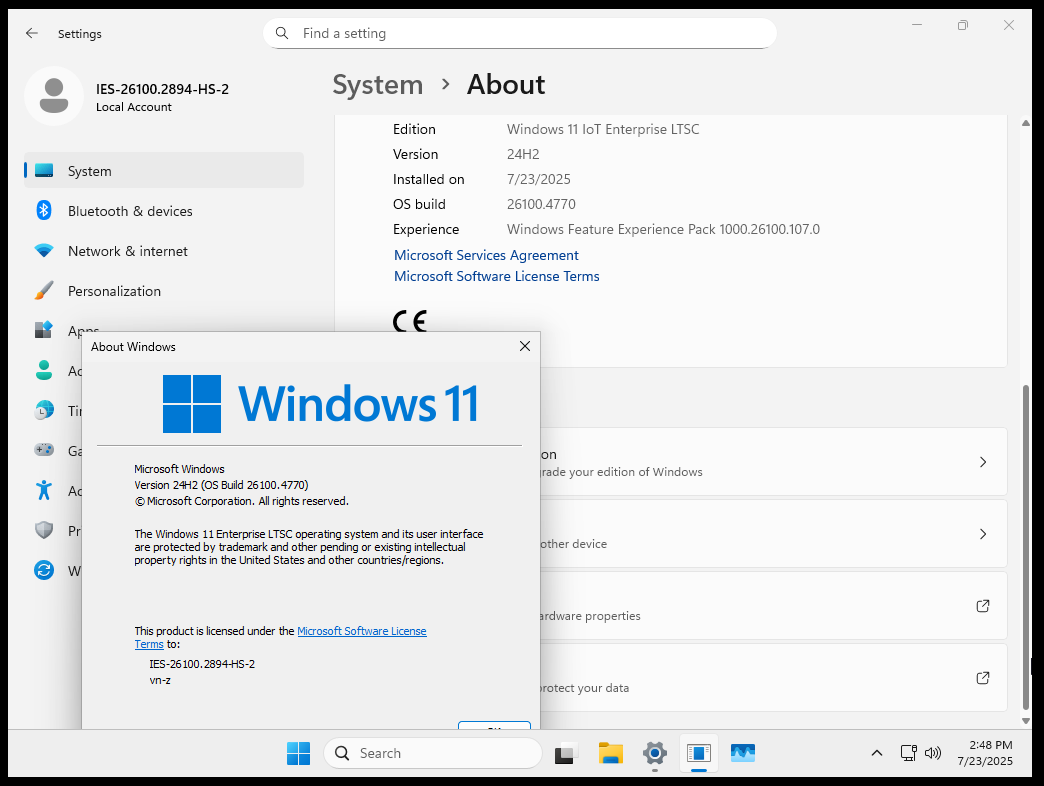The width and height of the screenshot is (1044, 786).
Task: Select Personalization menu label
Action: pos(115,291)
